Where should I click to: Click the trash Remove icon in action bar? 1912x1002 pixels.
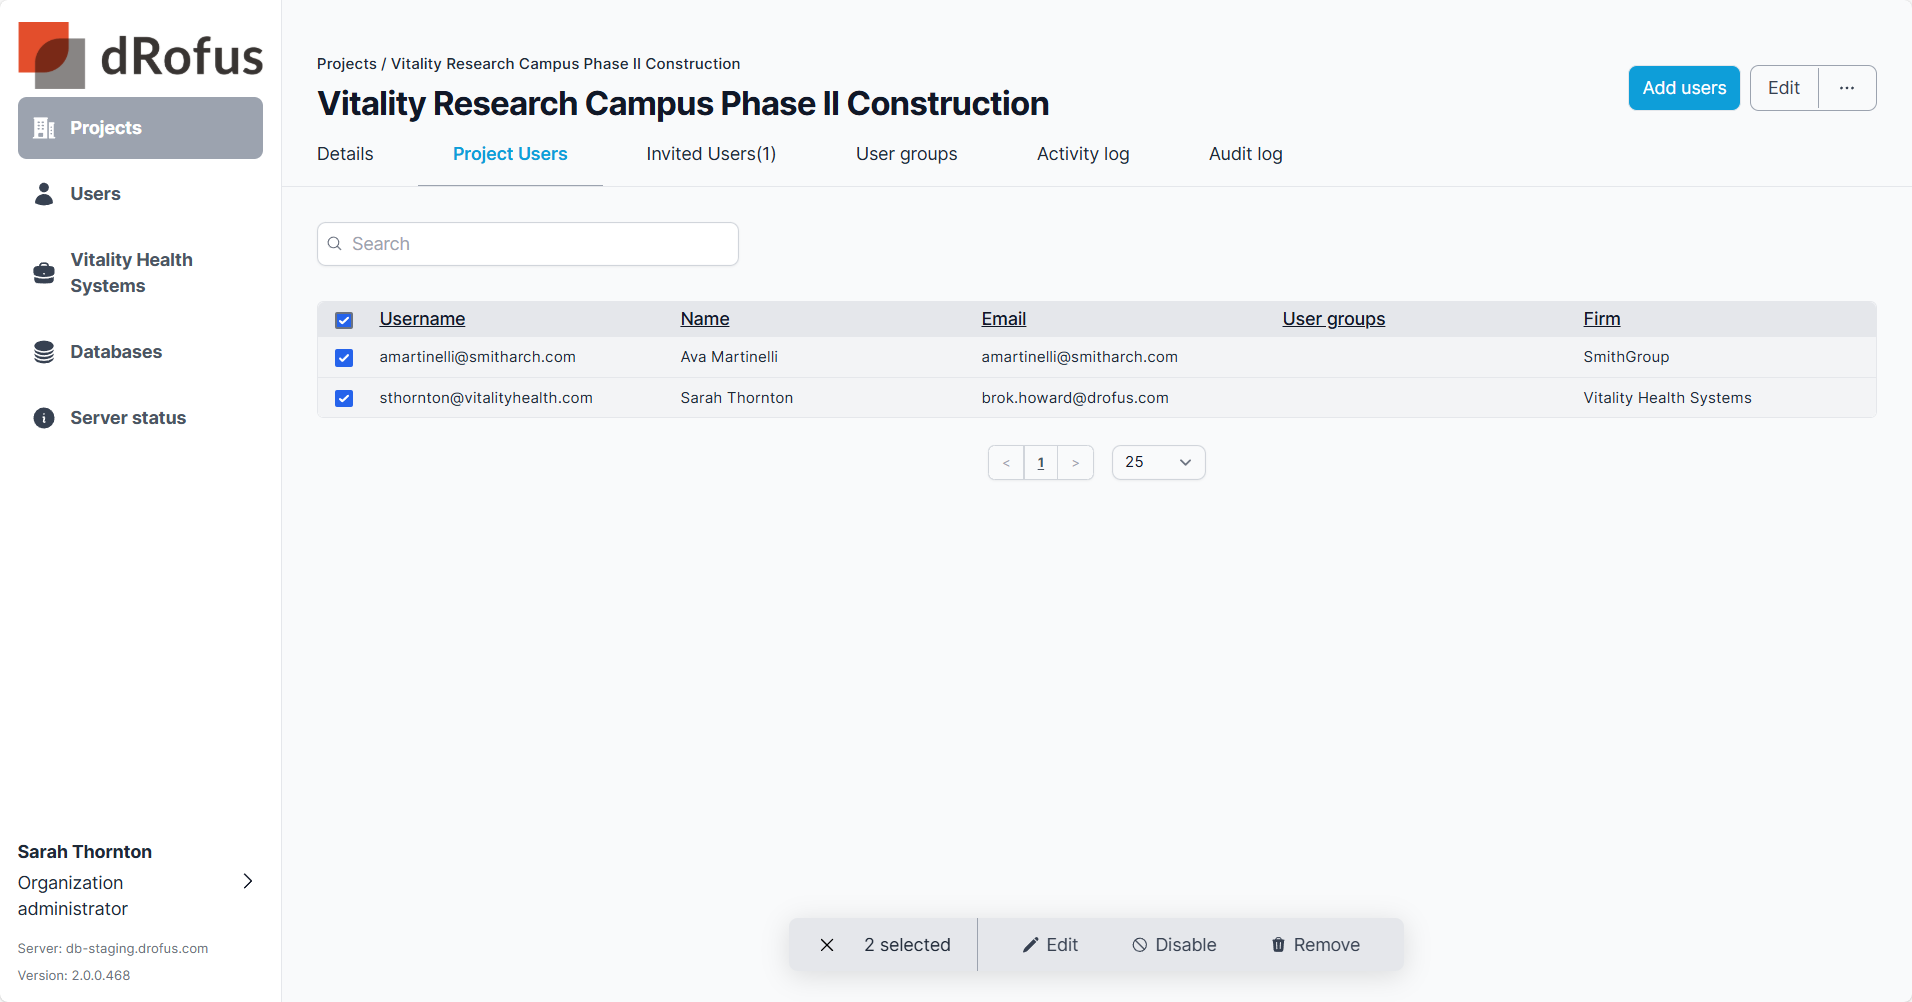click(x=1278, y=945)
